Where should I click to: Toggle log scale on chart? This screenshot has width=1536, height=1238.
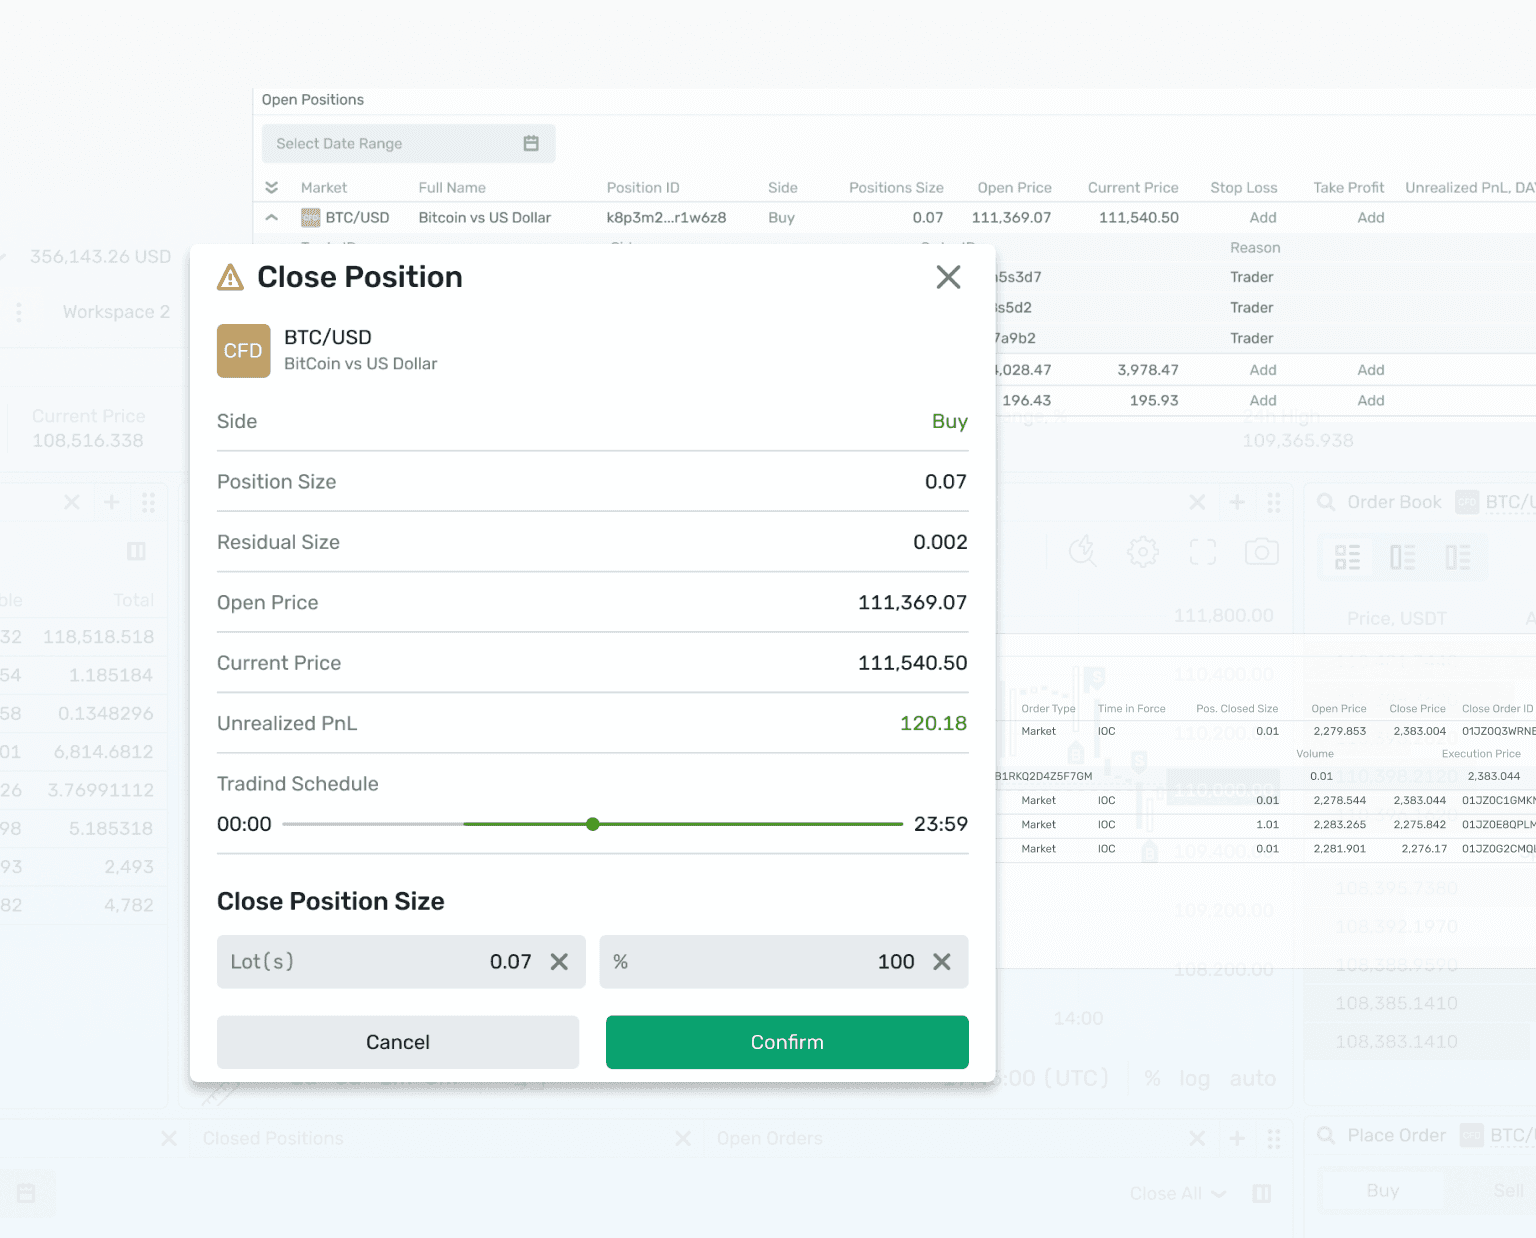[1194, 1079]
